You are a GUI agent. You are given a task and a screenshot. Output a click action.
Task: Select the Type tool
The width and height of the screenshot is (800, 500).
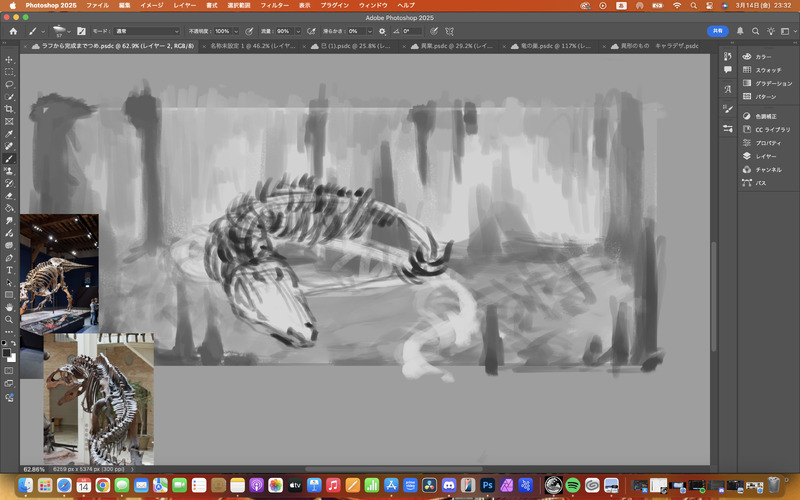9,269
